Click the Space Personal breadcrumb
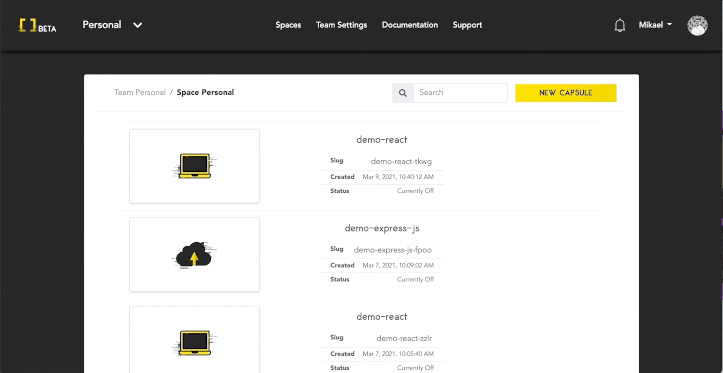723x373 pixels. [205, 92]
